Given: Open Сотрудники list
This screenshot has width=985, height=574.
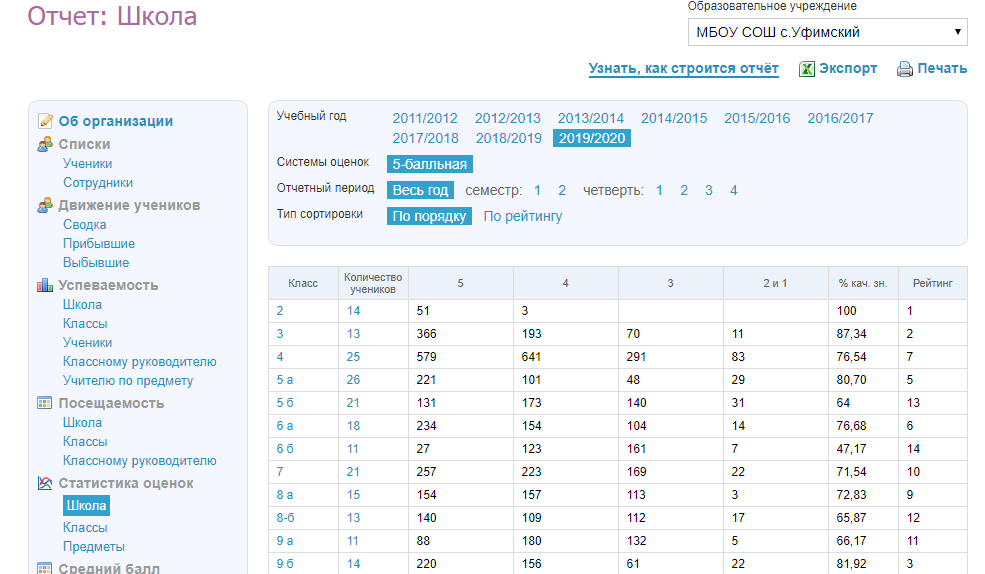Looking at the screenshot, I should point(97,183).
